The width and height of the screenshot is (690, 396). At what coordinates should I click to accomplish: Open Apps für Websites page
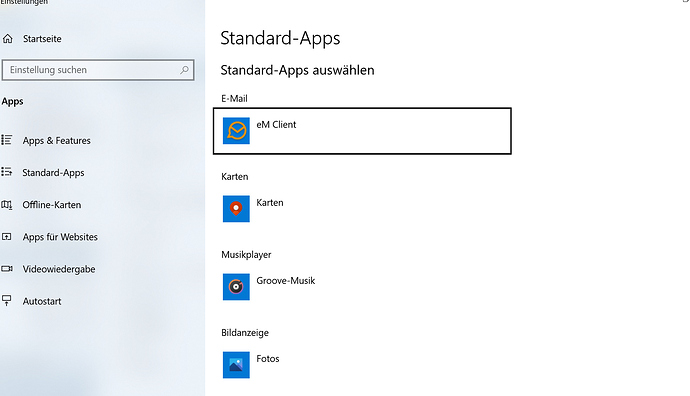[60, 237]
